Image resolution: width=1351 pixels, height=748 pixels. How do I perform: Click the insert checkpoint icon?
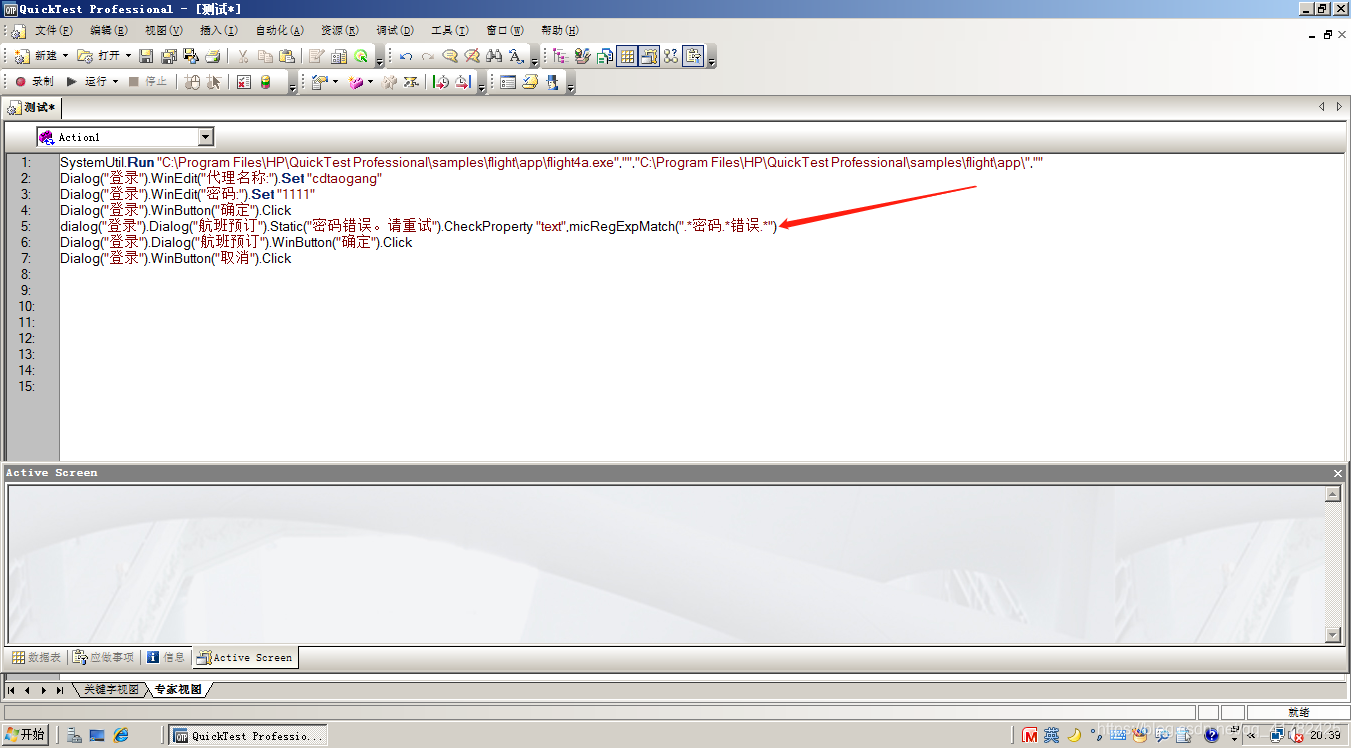(319, 81)
